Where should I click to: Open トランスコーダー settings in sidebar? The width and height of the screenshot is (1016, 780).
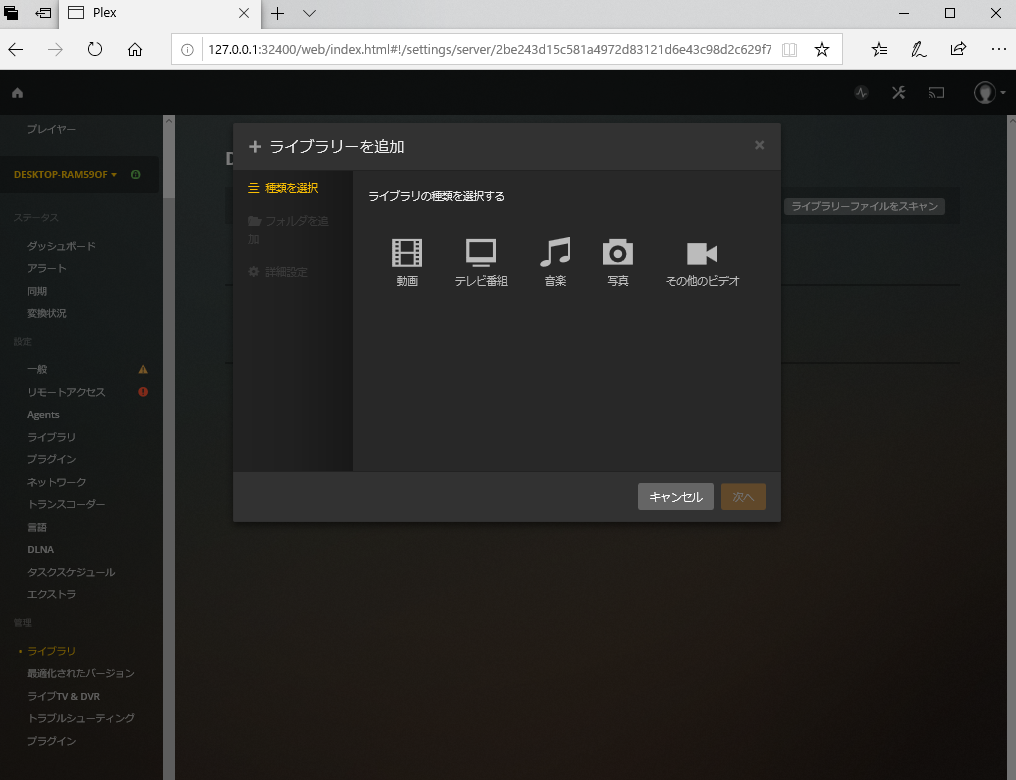coord(66,504)
